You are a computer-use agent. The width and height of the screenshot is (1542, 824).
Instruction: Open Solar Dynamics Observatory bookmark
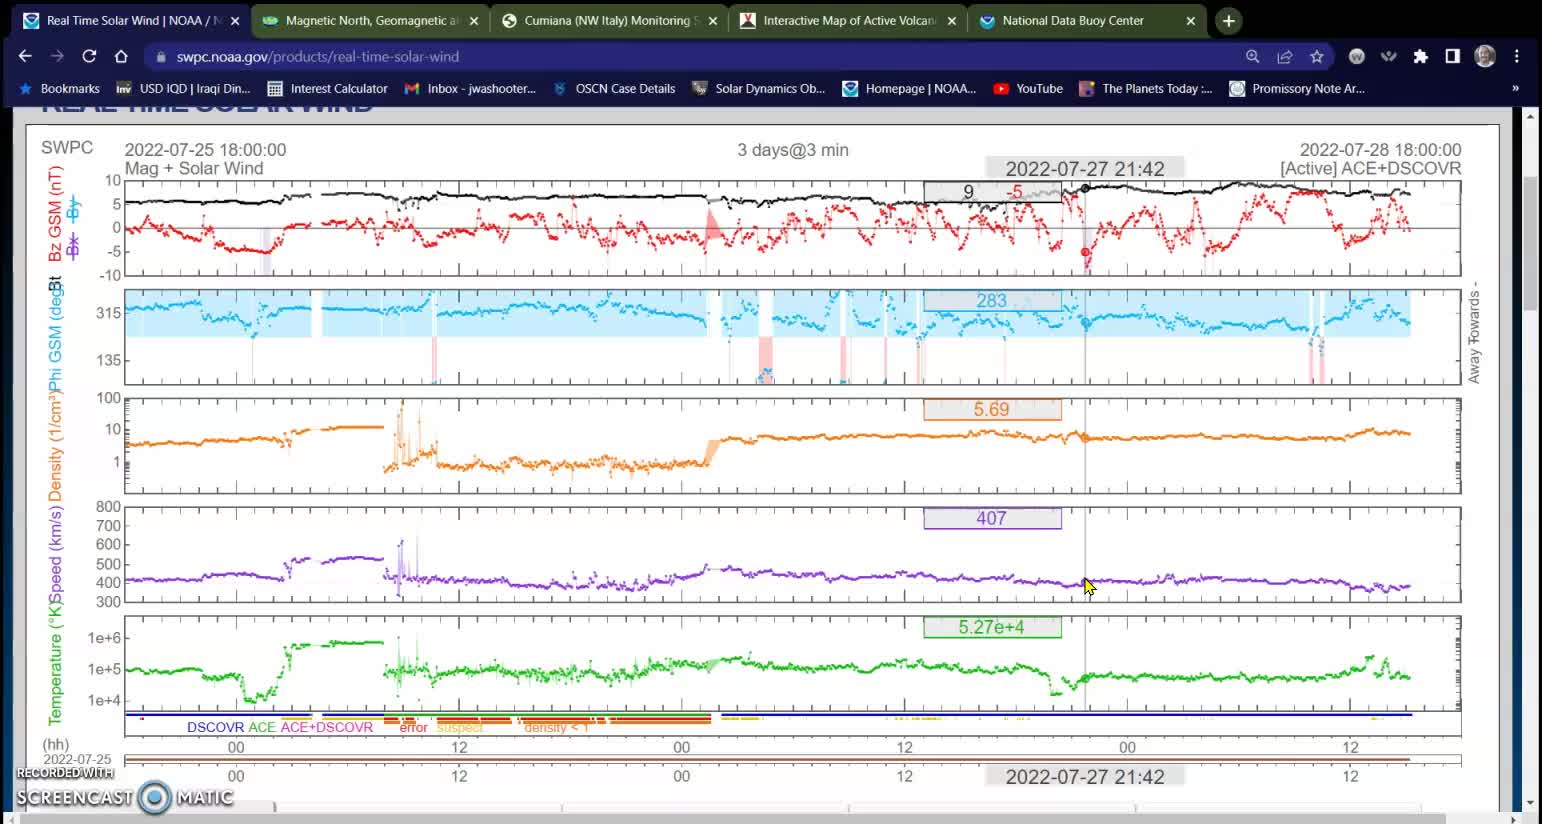click(x=760, y=89)
